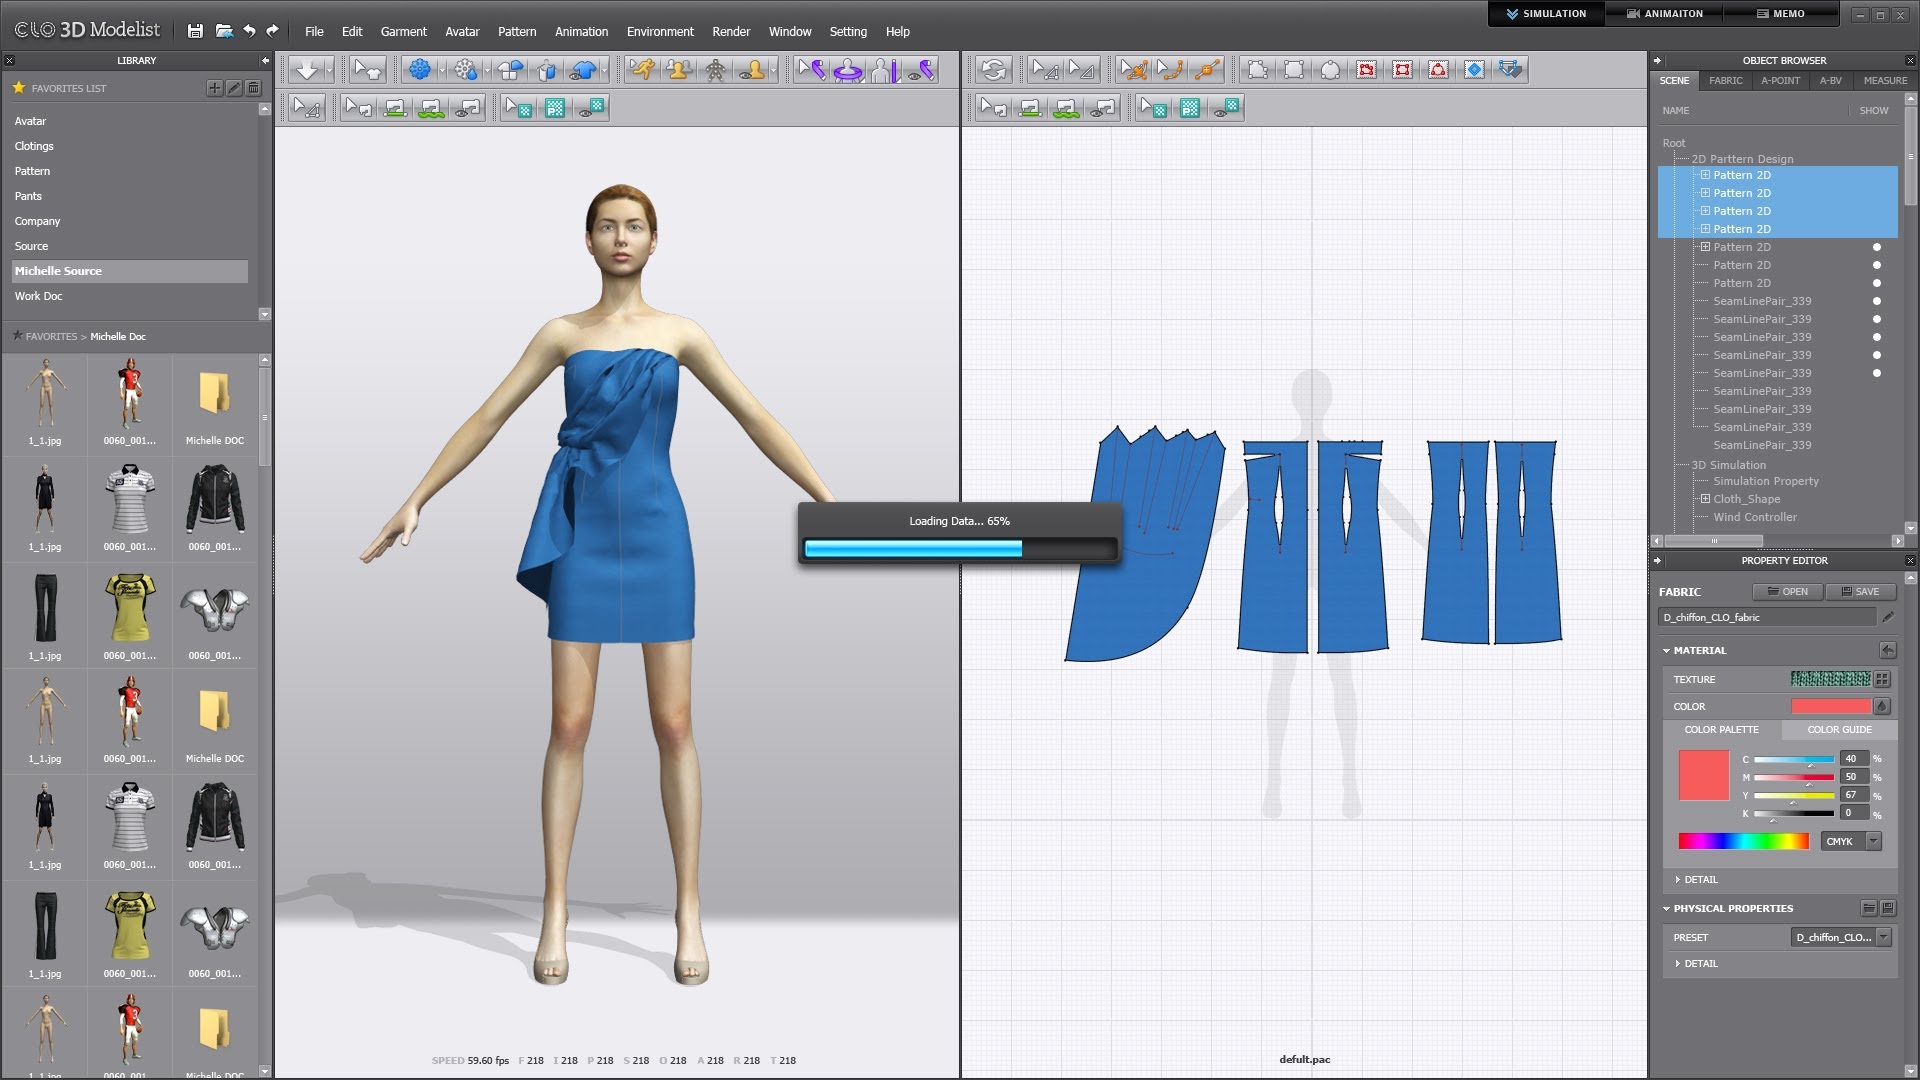This screenshot has height=1080, width=1920.
Task: Toggle ANIMATION mode active state
Action: (1664, 13)
